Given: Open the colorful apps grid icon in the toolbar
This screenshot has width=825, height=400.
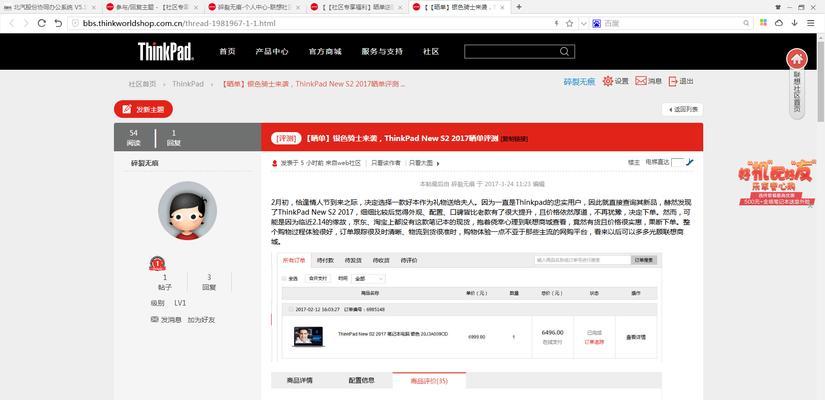Looking at the screenshot, I should pos(763,23).
